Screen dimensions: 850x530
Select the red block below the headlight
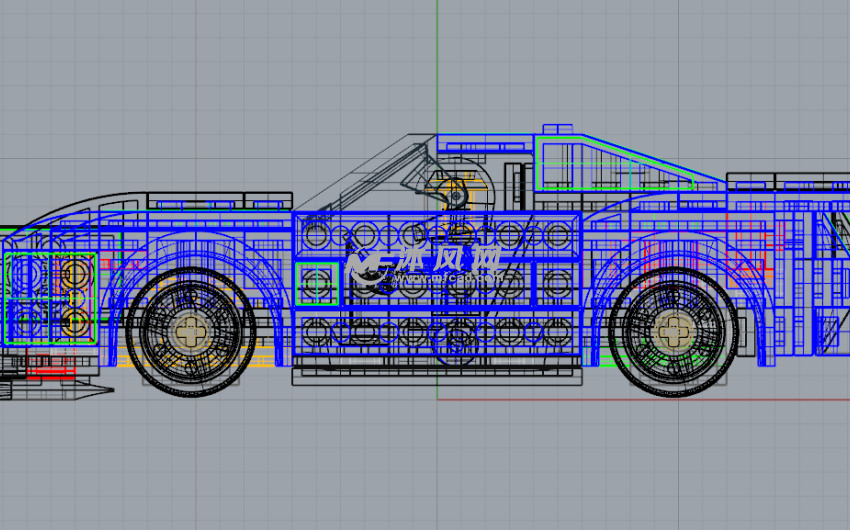pos(50,372)
